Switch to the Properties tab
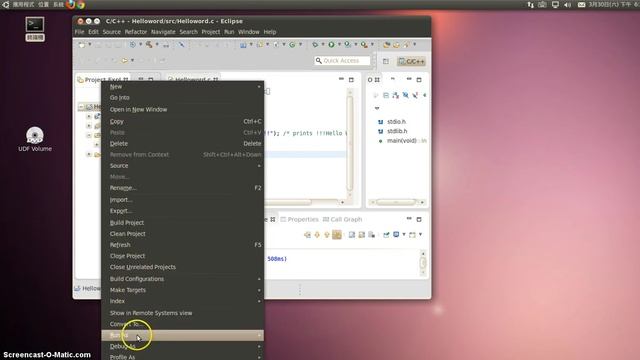 (299, 219)
